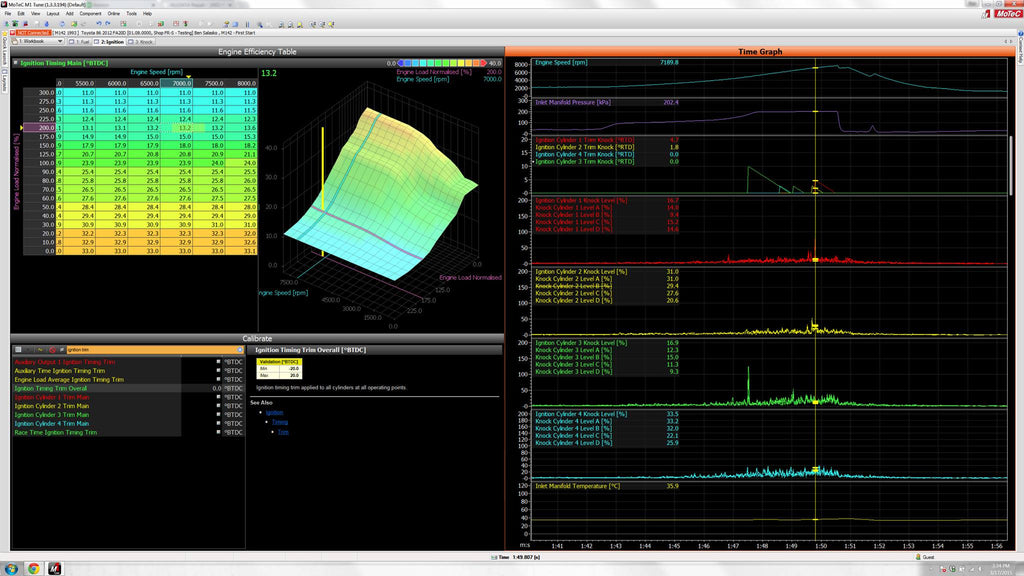Image resolution: width=1024 pixels, height=576 pixels.
Task: Click the list view icon in the Calibrate toolbar
Action: pyautogui.click(x=17, y=349)
